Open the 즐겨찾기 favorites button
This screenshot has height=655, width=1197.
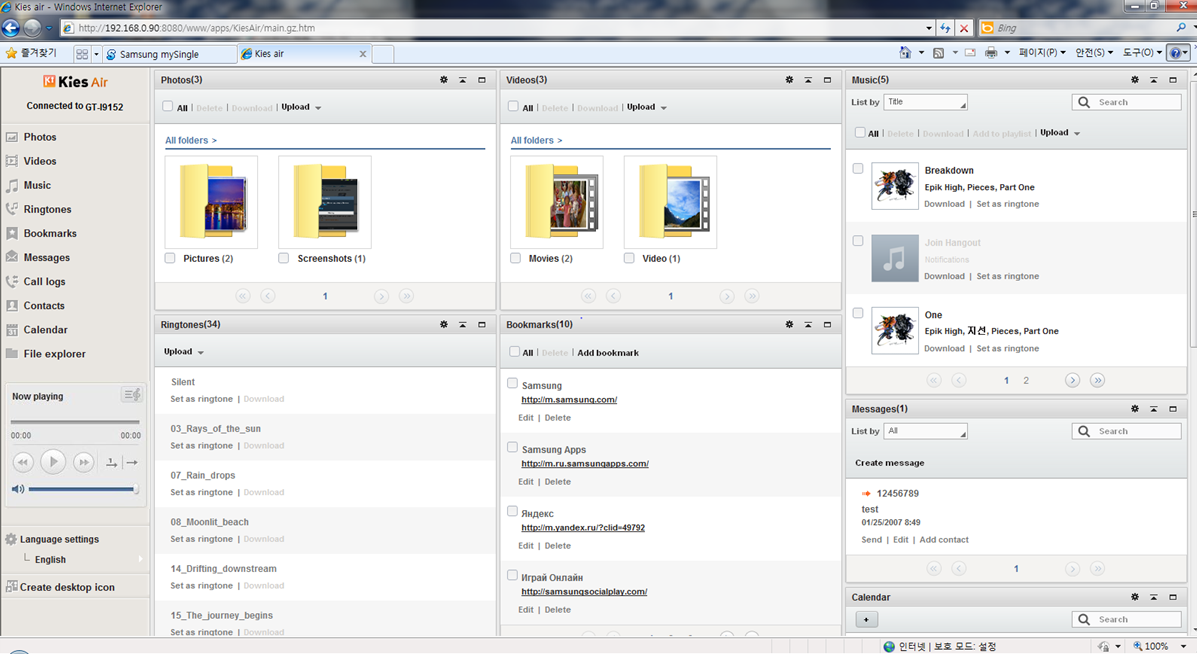point(31,53)
